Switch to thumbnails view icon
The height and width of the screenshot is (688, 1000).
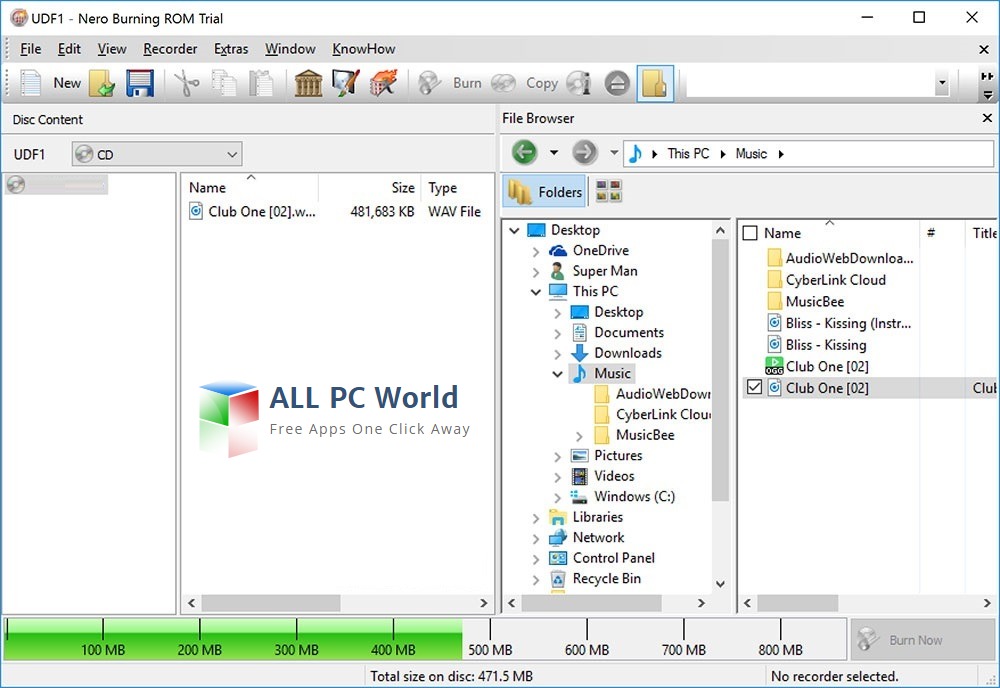tap(608, 191)
